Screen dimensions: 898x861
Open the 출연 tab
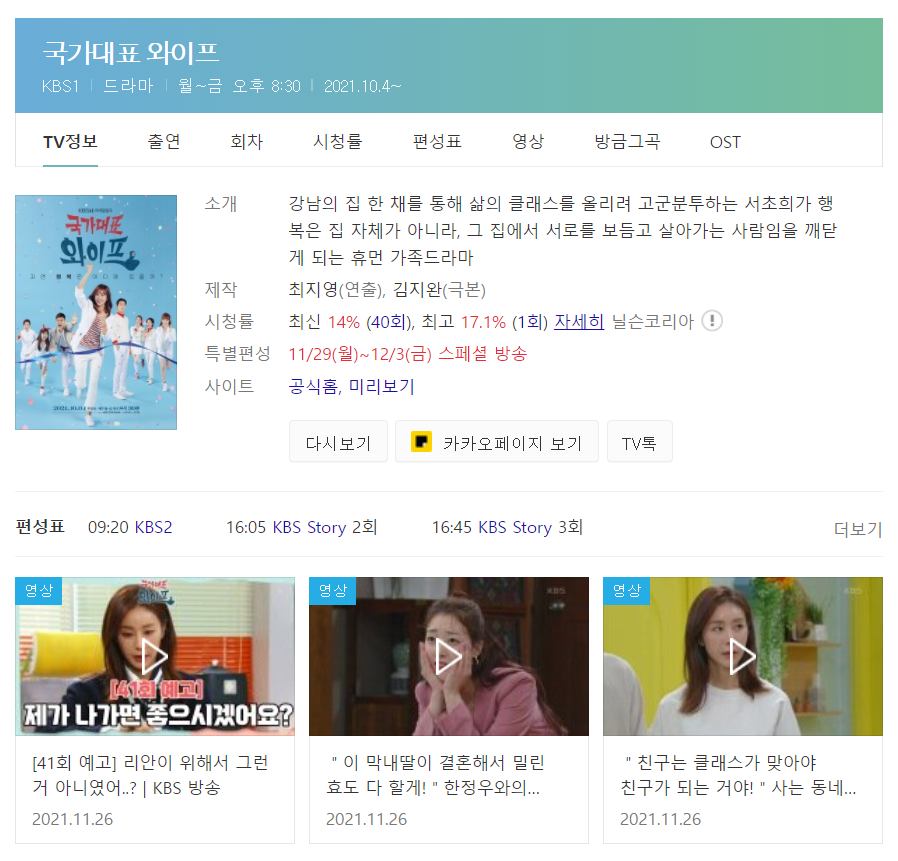tap(164, 141)
